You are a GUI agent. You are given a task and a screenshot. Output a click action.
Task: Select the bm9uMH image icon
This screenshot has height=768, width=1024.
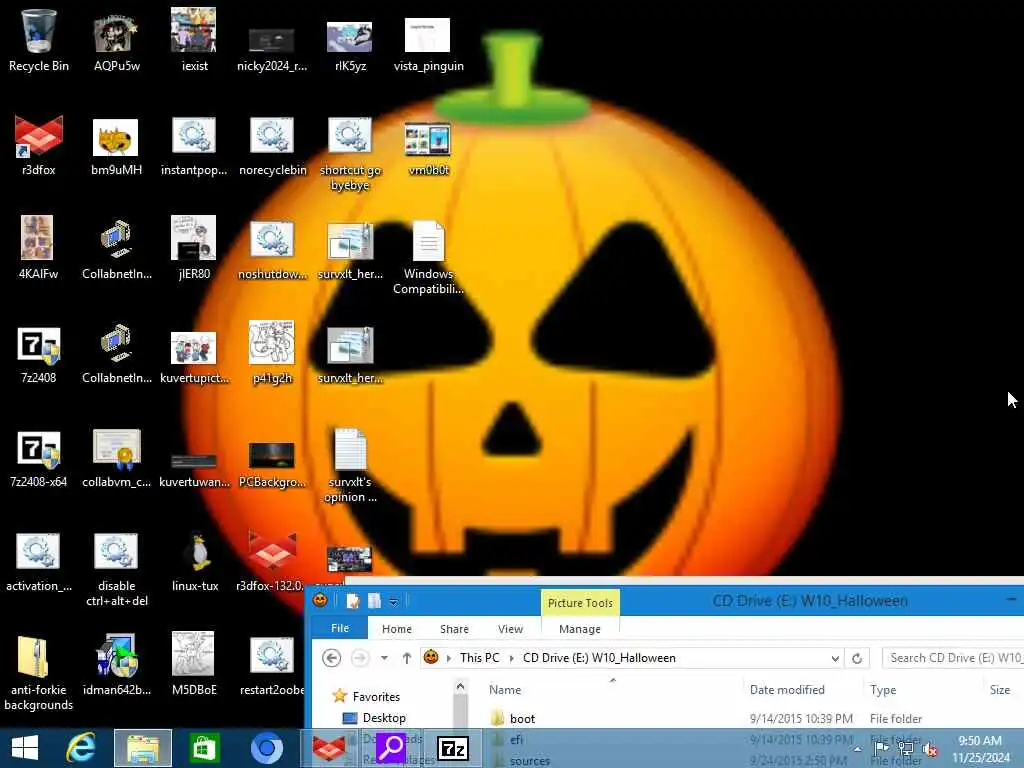(x=116, y=145)
